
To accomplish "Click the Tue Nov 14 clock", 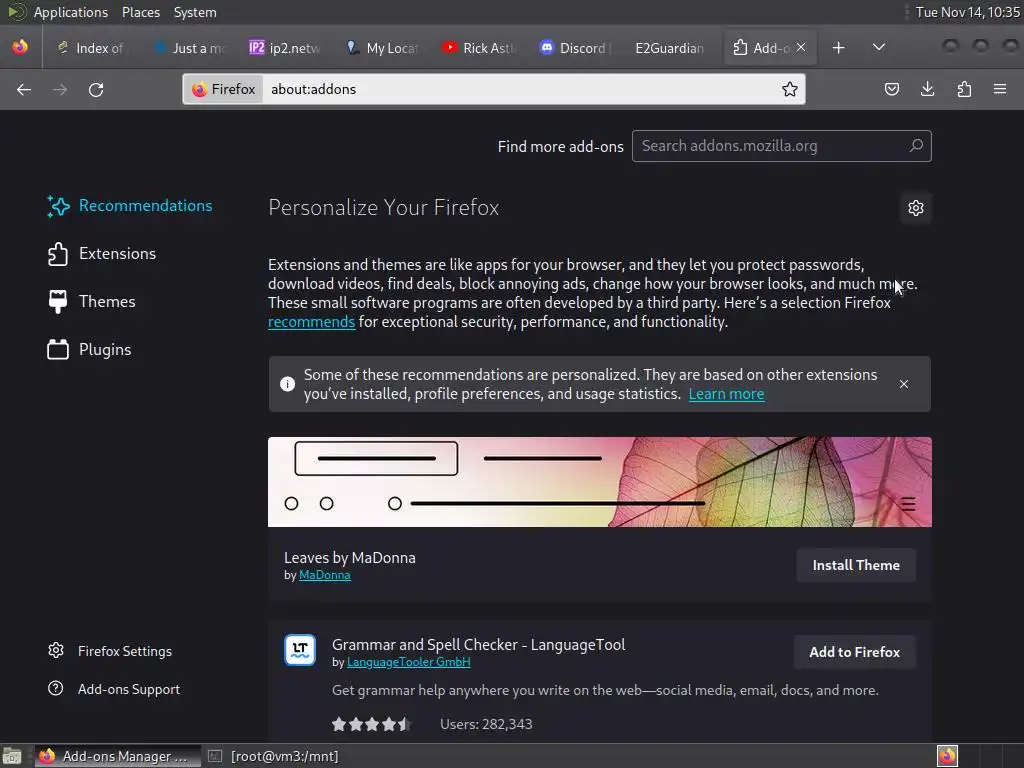I will (967, 12).
